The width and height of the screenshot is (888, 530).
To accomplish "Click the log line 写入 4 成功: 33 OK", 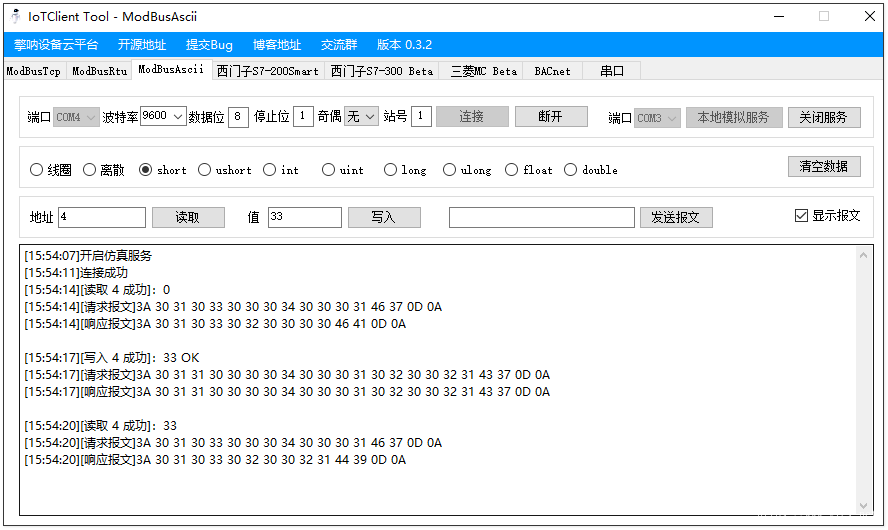I will coord(112,358).
